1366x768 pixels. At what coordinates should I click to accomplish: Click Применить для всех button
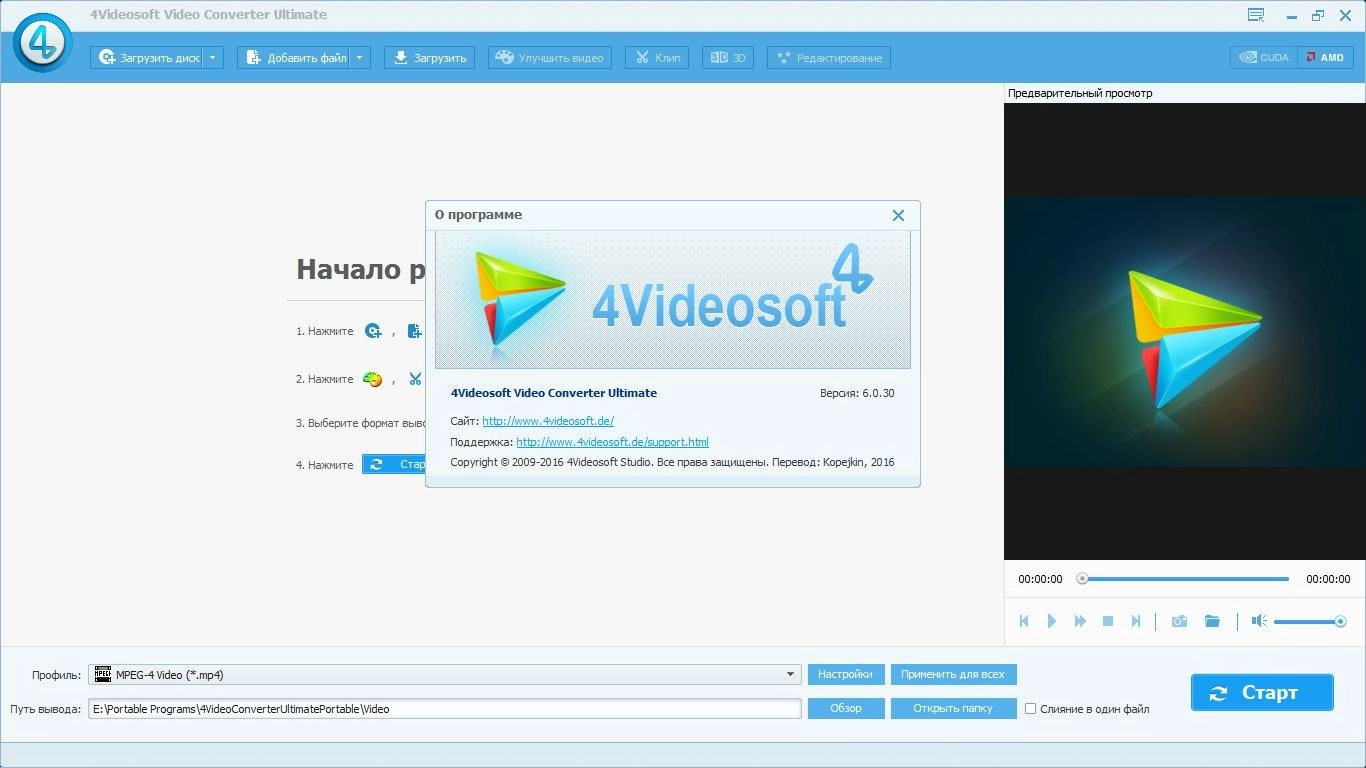953,675
